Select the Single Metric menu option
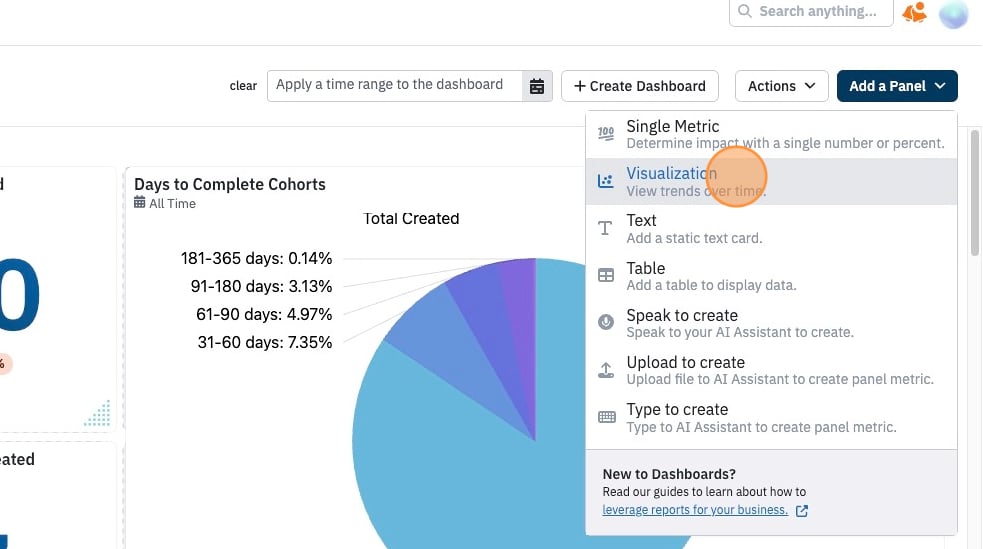 tap(771, 134)
